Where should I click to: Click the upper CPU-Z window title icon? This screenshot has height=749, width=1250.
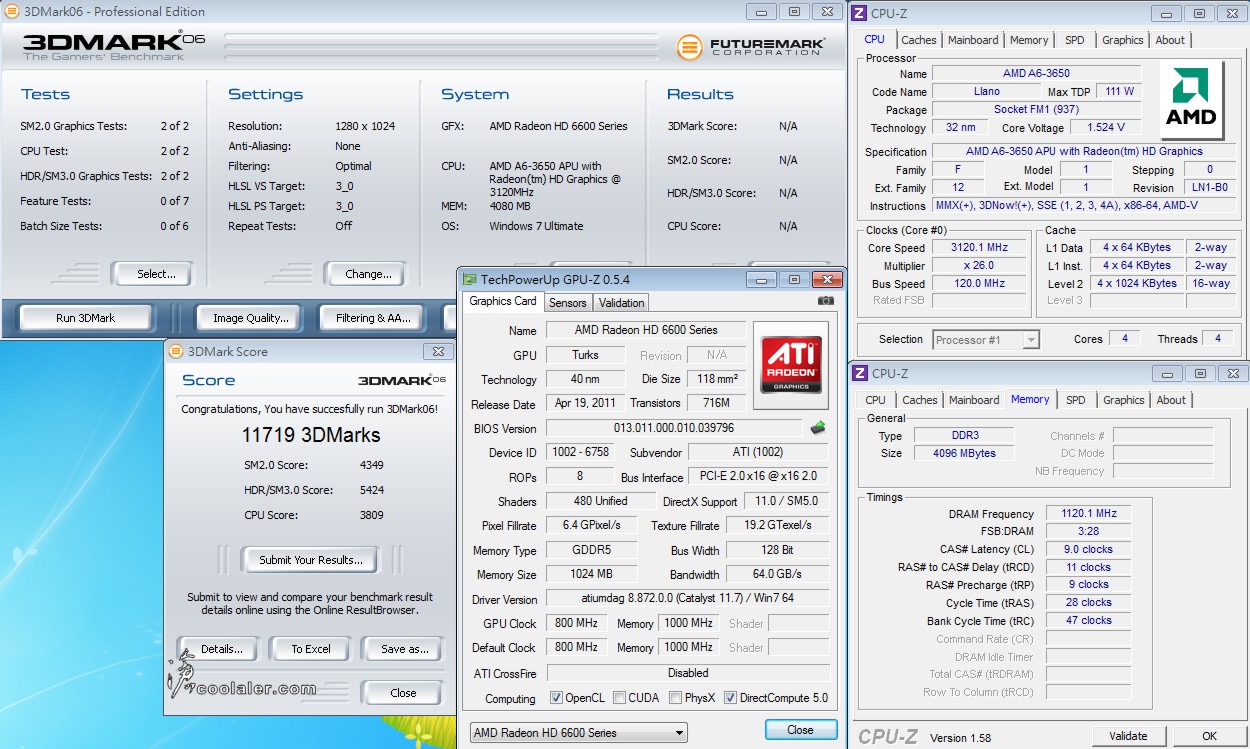tap(859, 13)
